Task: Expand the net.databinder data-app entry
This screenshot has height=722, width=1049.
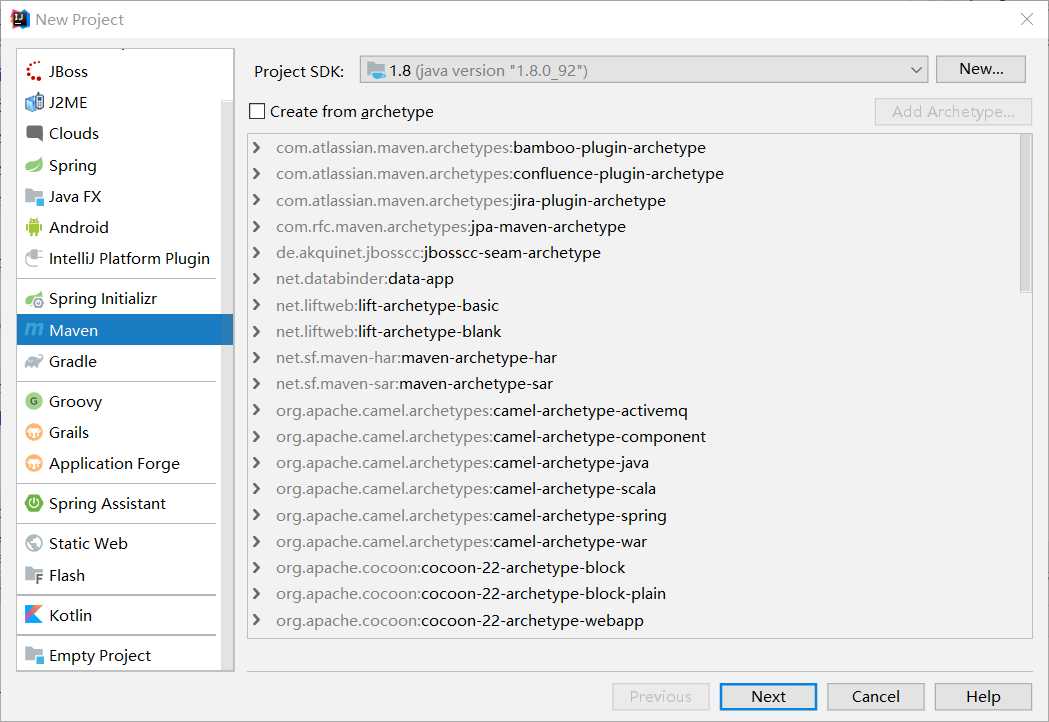Action: tap(257, 278)
